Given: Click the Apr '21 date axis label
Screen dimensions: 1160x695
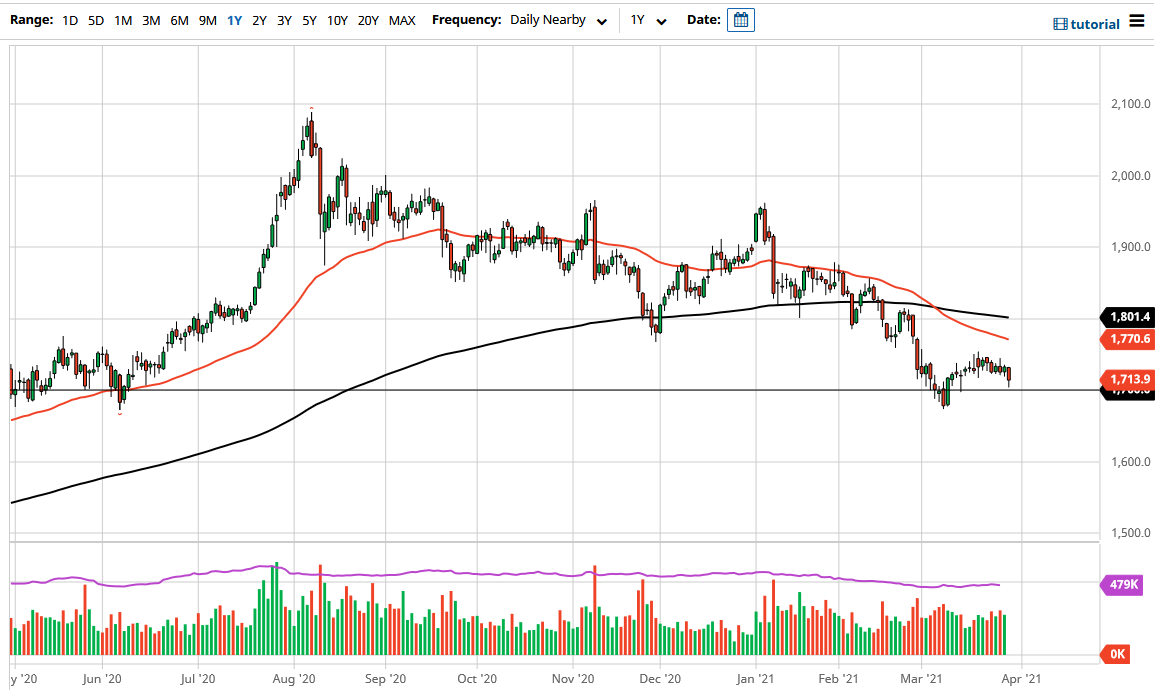Looking at the screenshot, I should [x=1021, y=679].
